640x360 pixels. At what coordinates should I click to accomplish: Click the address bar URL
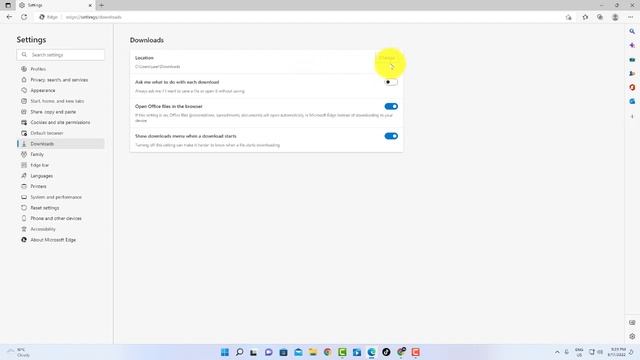[94, 17]
